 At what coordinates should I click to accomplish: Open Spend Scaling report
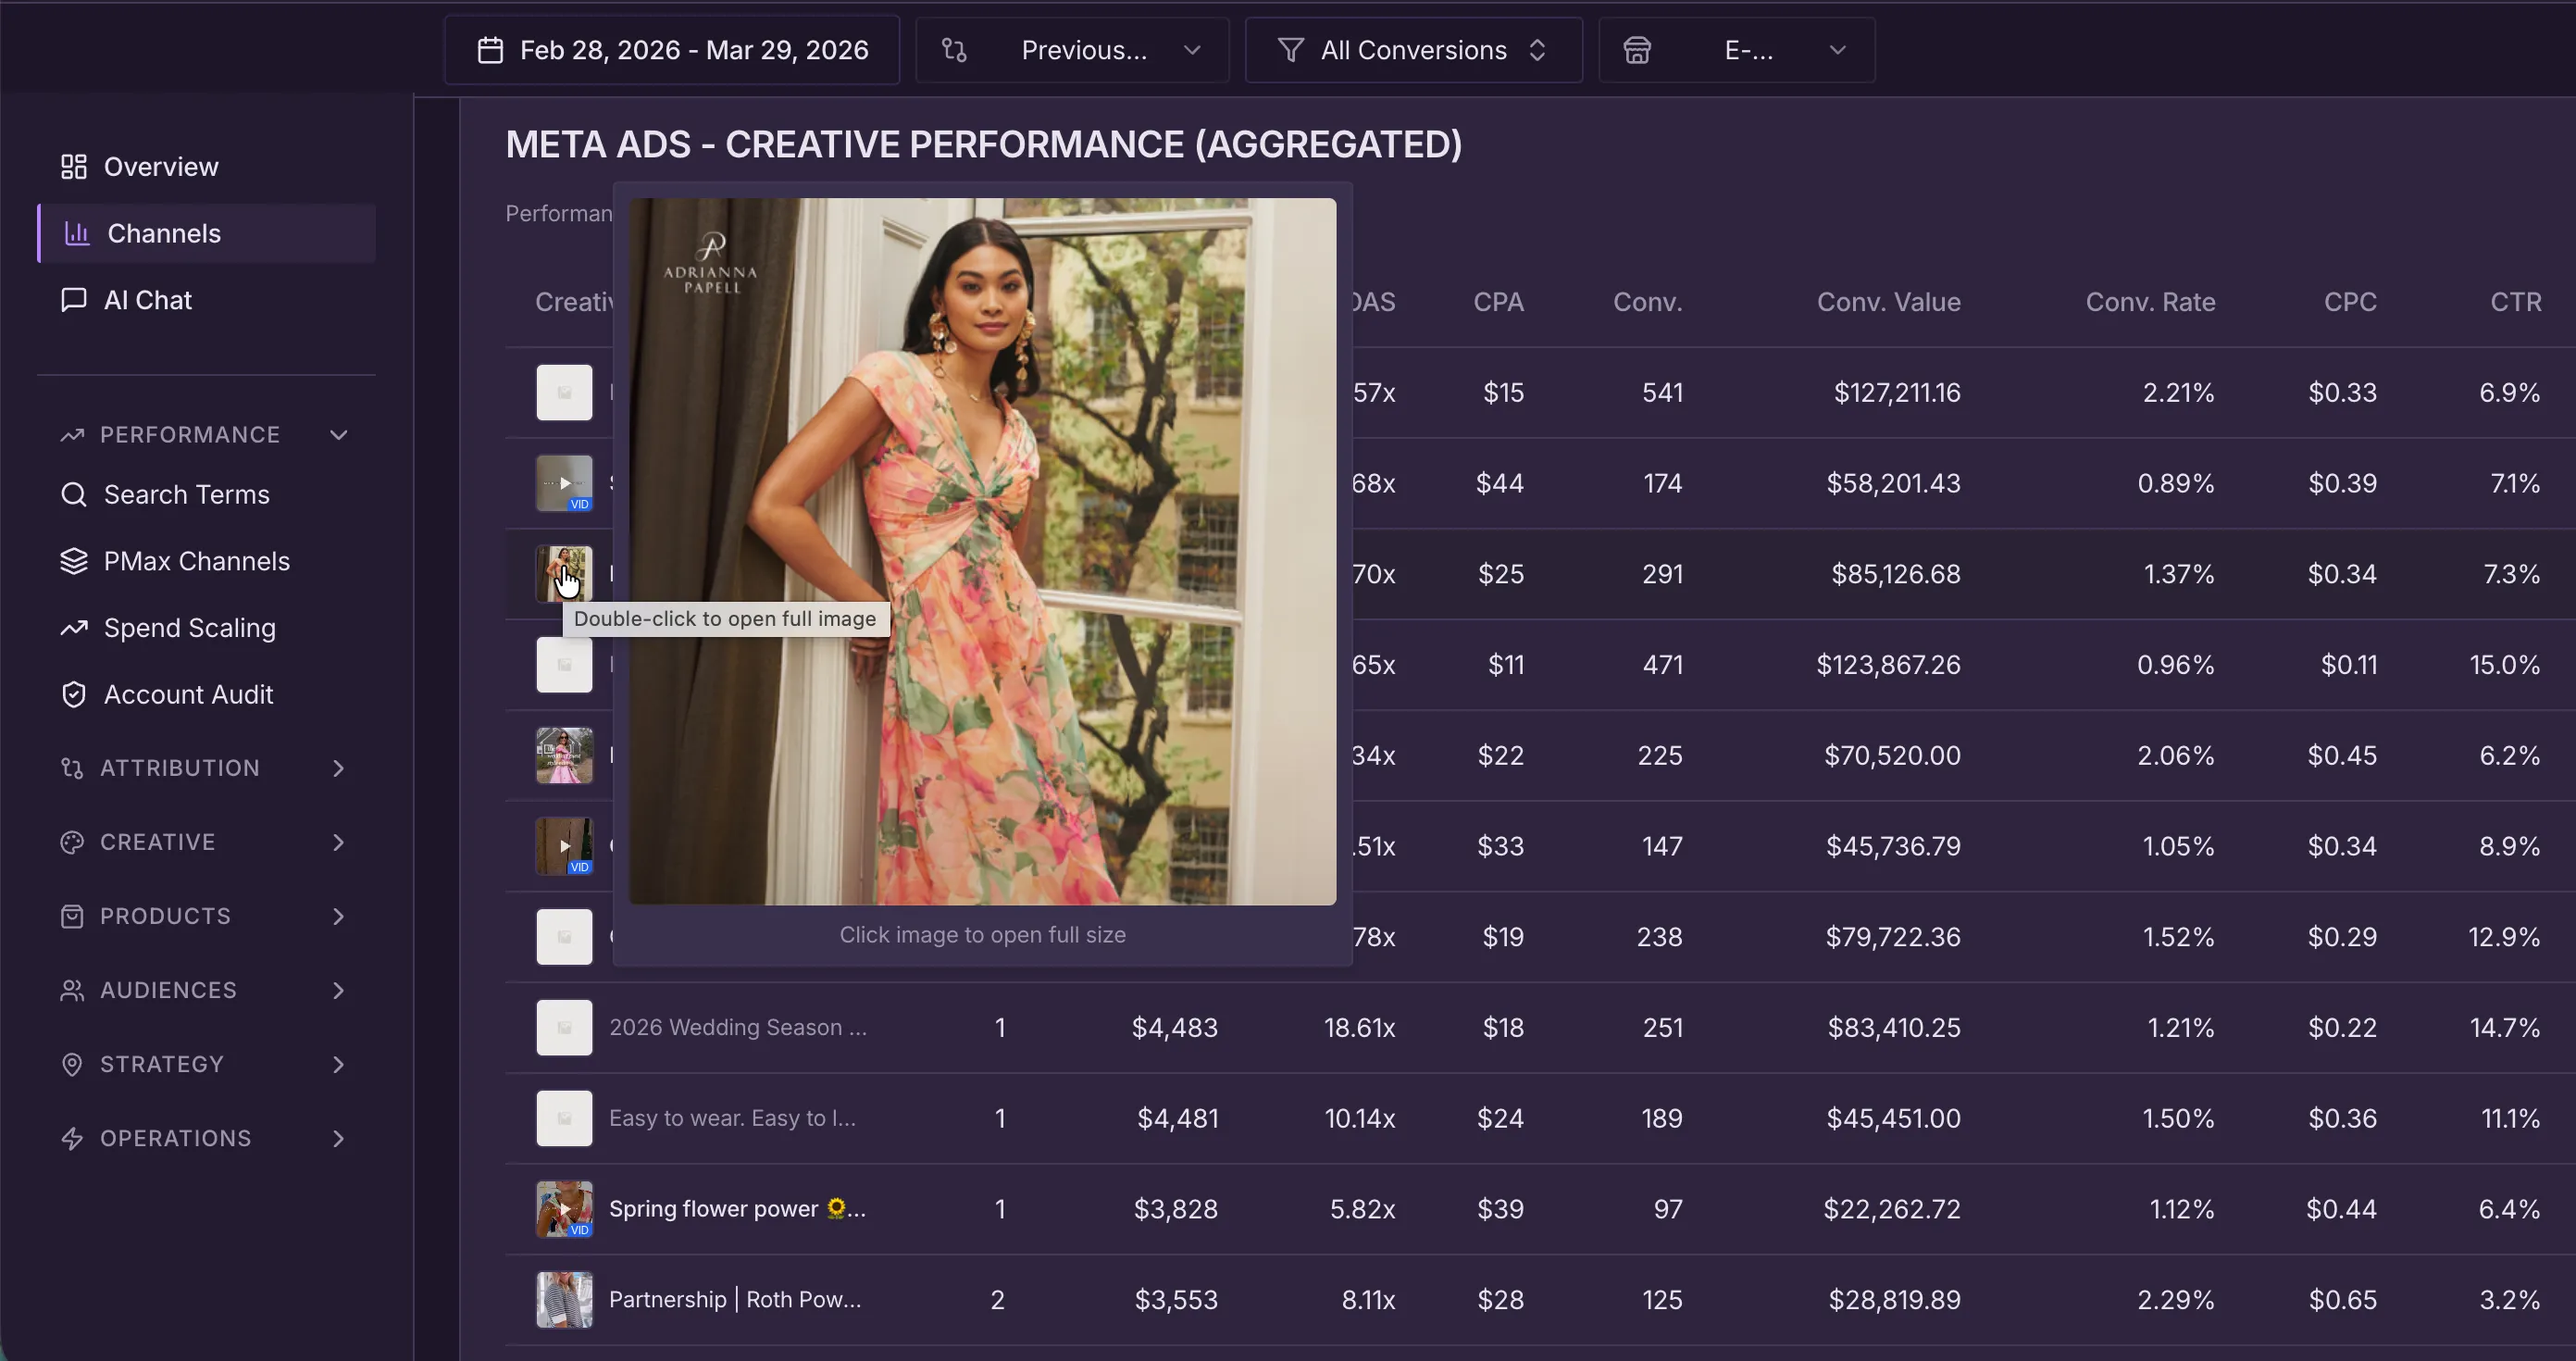pos(206,628)
